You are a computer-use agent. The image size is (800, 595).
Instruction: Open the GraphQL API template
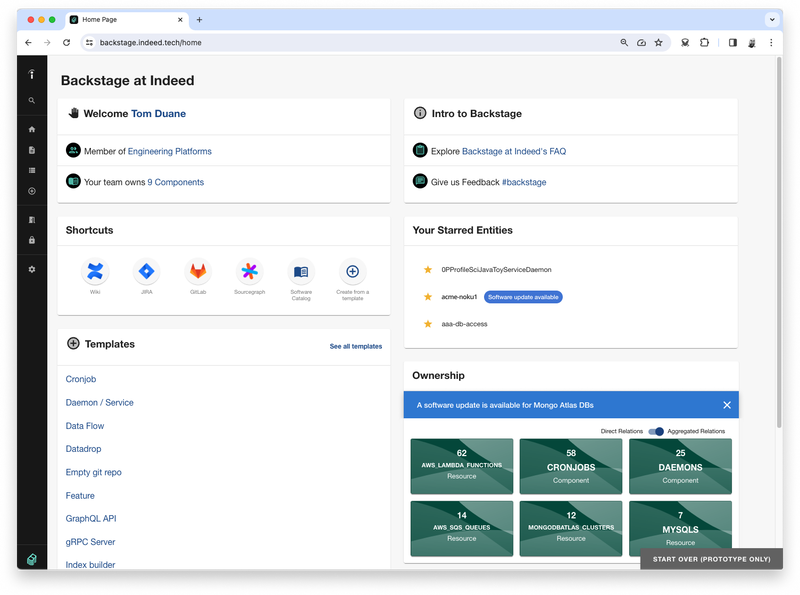[x=91, y=518]
